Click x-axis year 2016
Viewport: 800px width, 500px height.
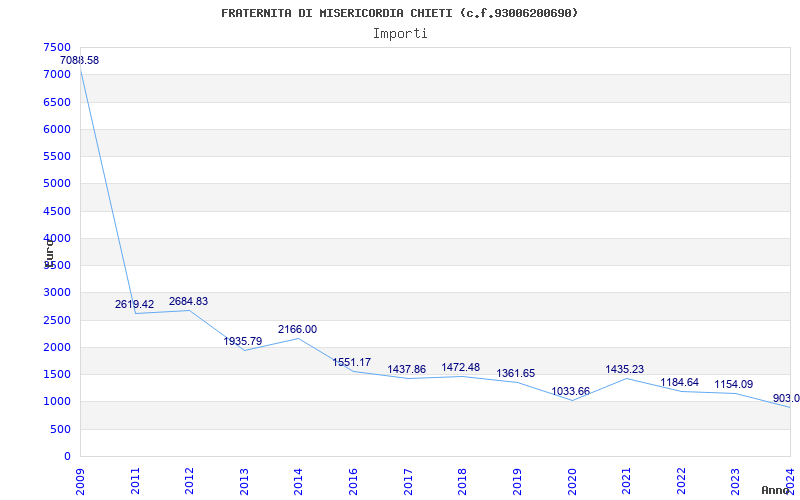(353, 482)
